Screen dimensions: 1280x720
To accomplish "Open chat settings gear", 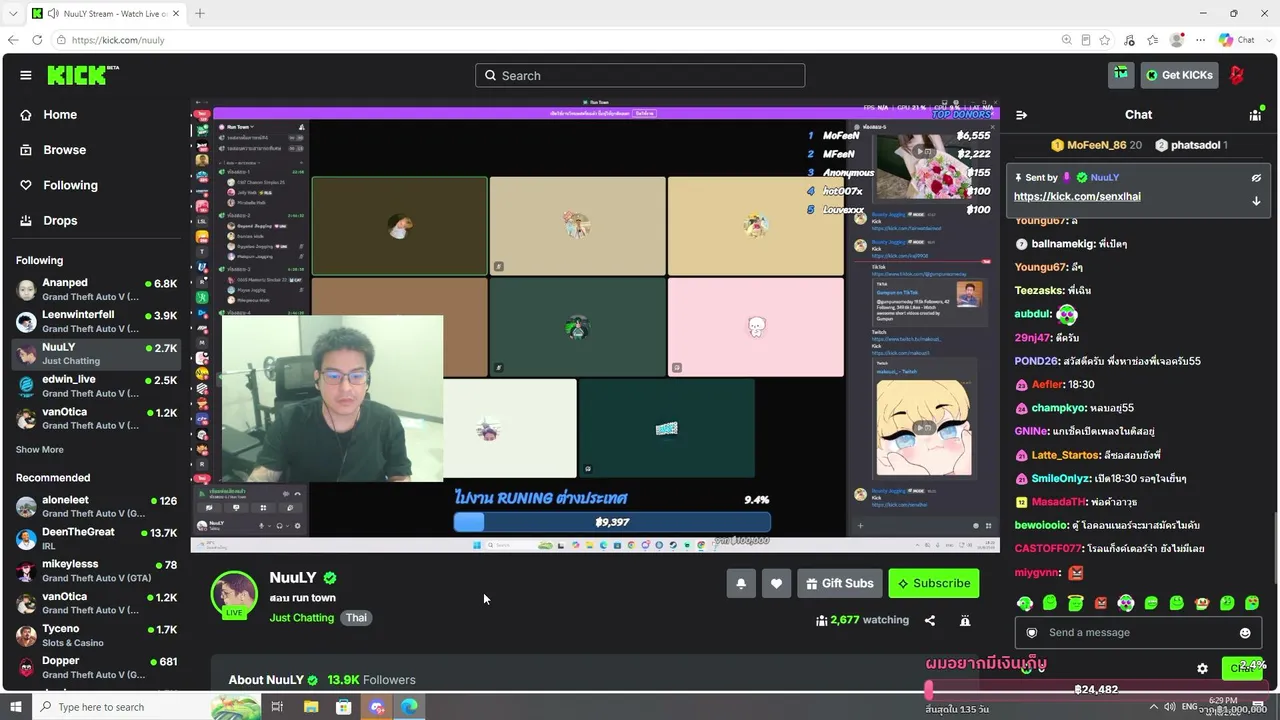I will [1202, 668].
